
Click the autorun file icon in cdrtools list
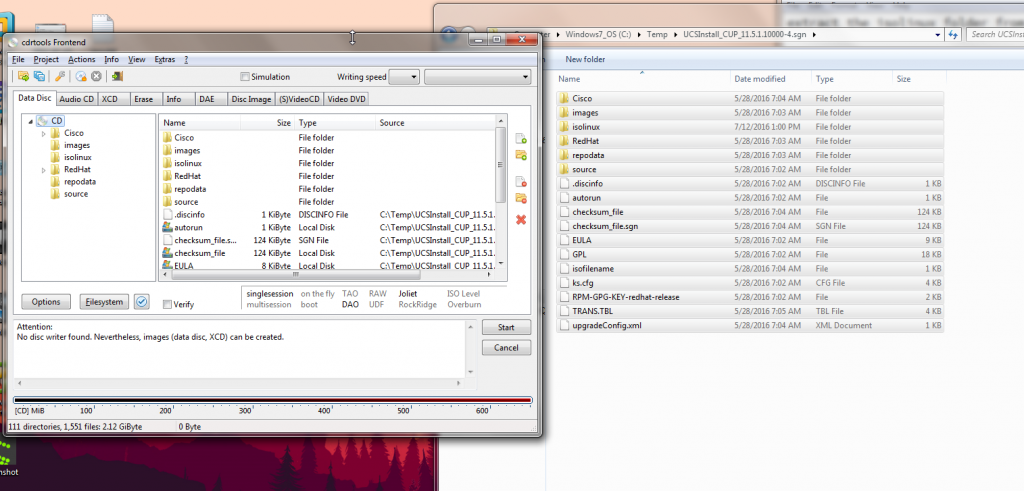167,227
